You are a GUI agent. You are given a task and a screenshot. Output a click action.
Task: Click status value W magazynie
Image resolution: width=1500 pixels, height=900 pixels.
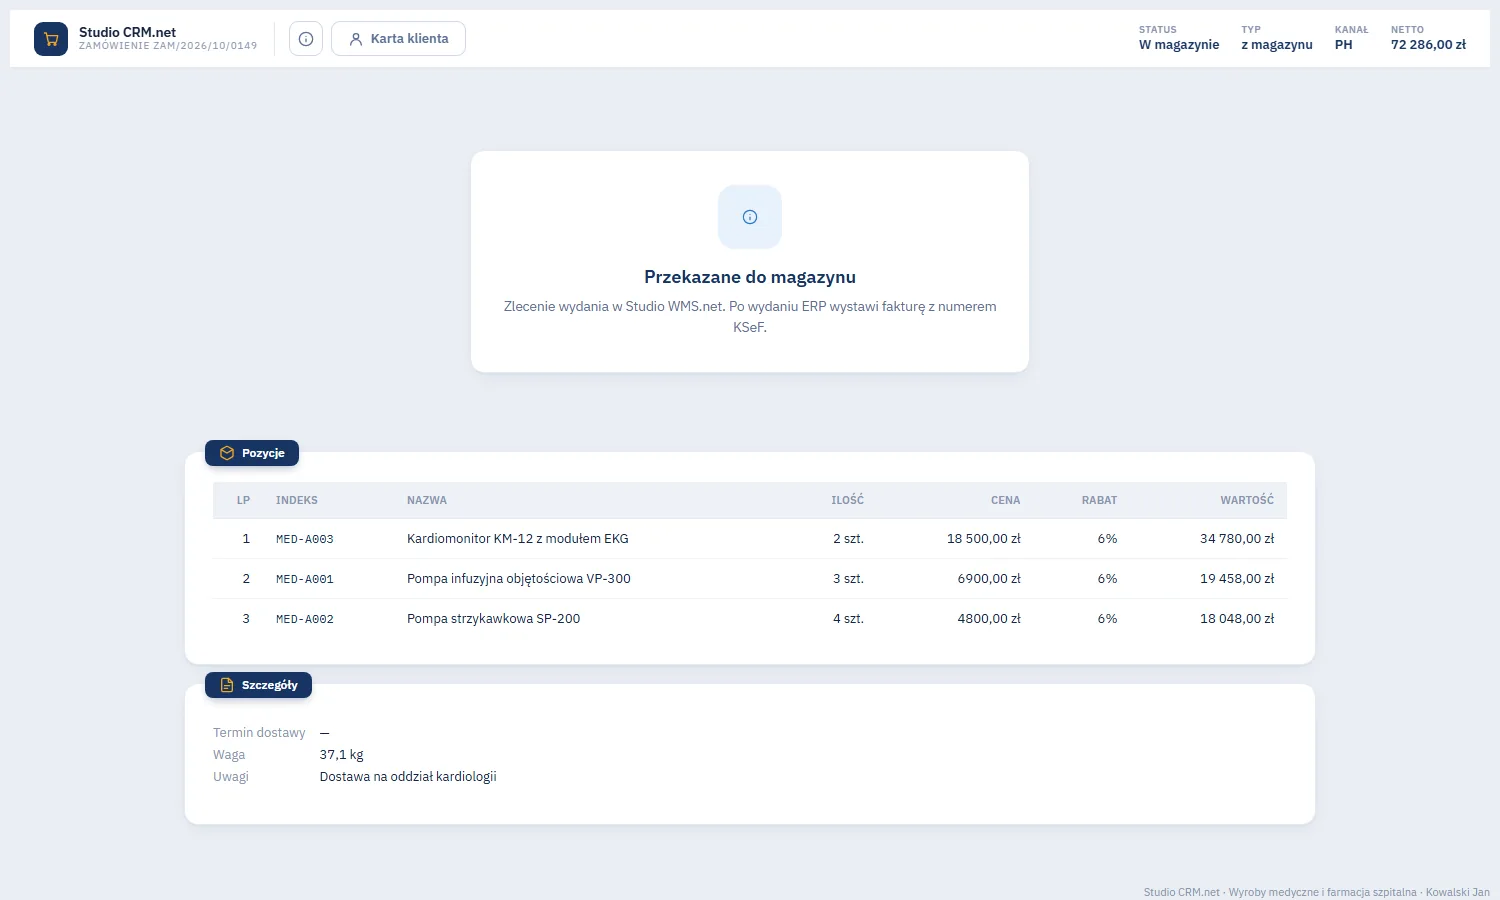click(1179, 45)
